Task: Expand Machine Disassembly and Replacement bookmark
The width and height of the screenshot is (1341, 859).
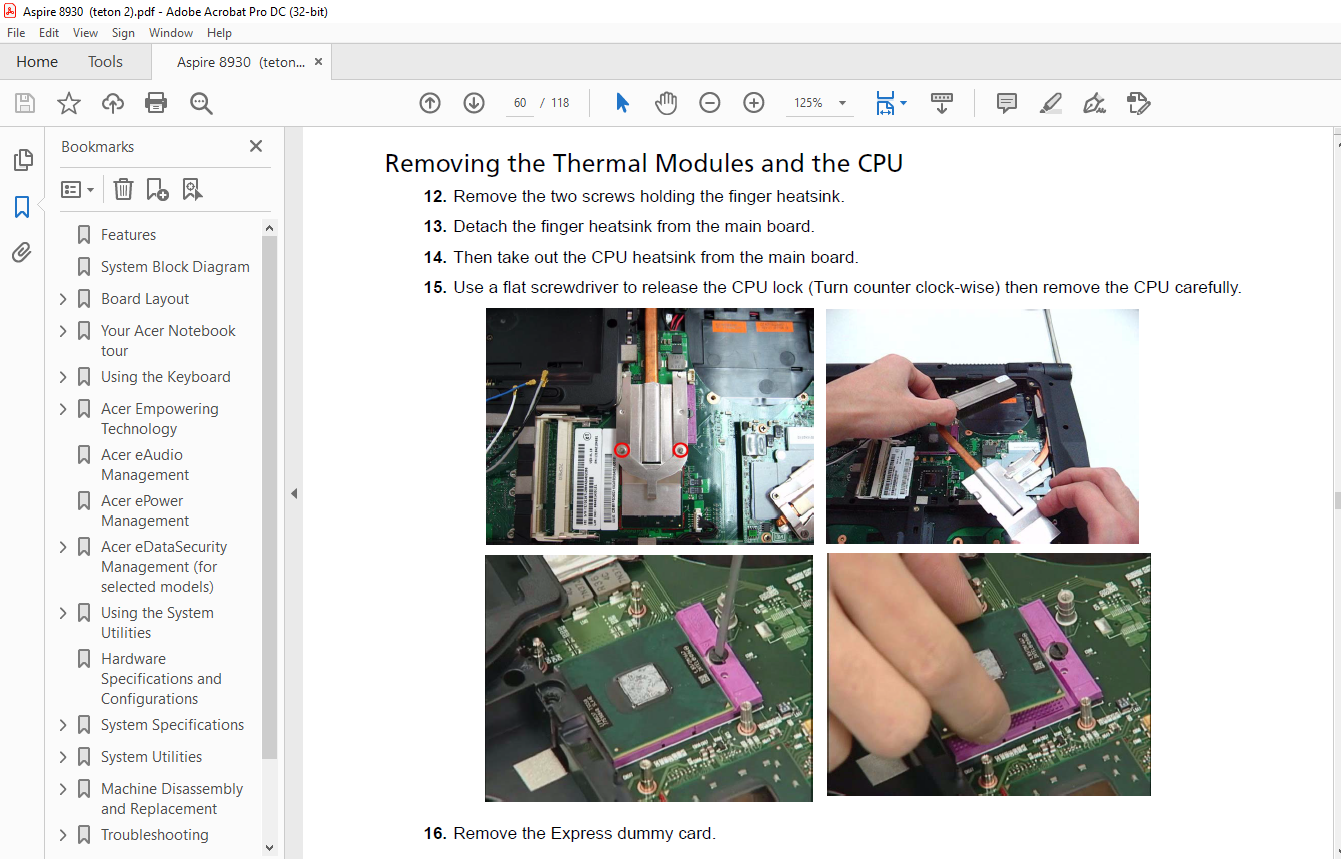Action: pyautogui.click(x=63, y=789)
